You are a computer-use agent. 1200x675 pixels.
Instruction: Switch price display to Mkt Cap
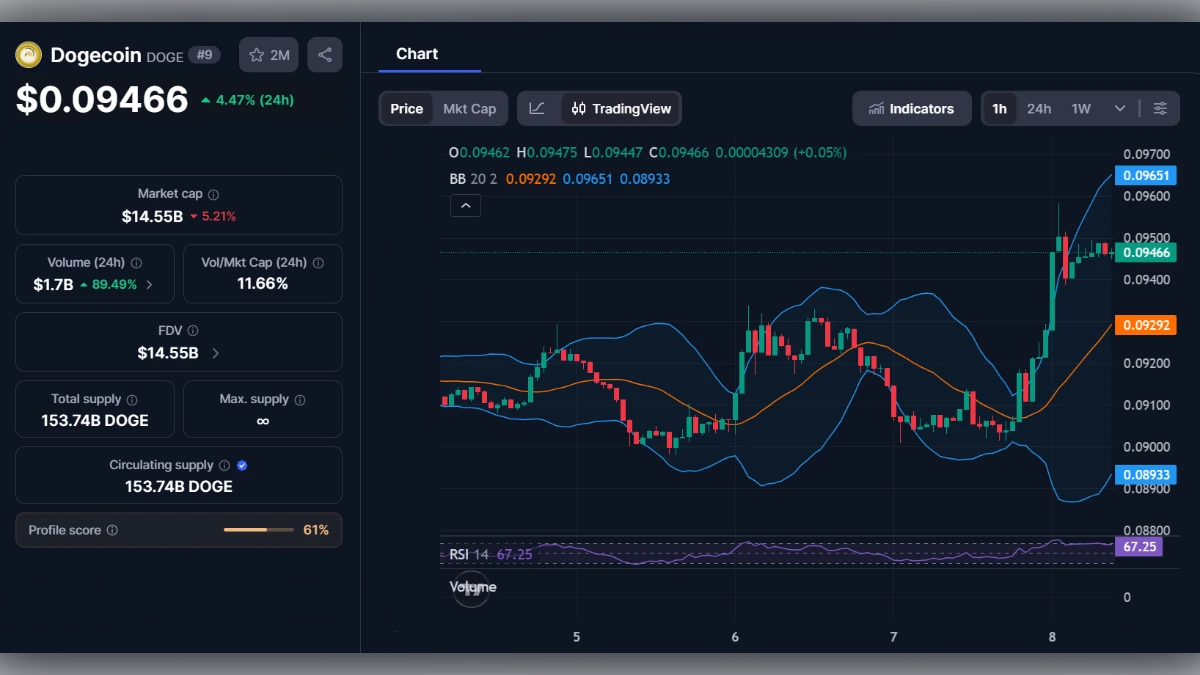471,108
